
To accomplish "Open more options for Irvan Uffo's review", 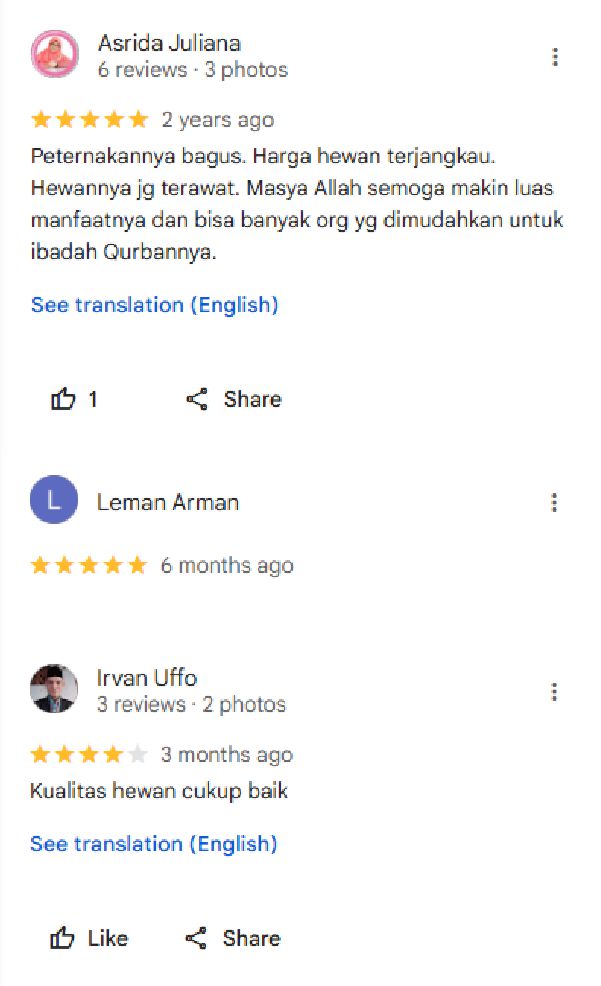I will point(554,691).
